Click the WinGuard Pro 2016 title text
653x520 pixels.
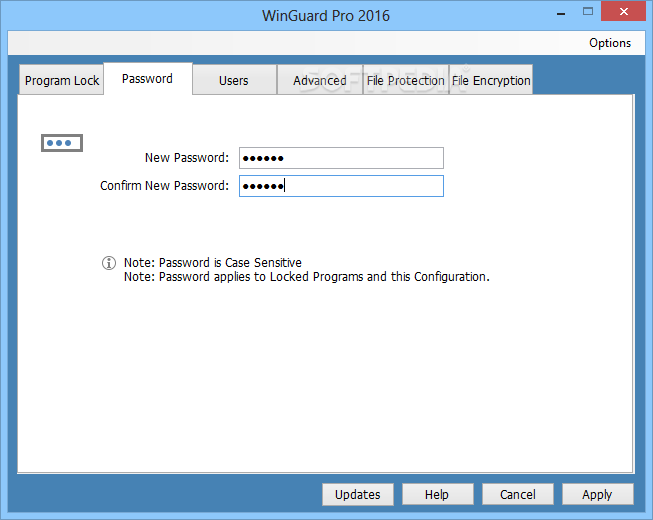(326, 16)
